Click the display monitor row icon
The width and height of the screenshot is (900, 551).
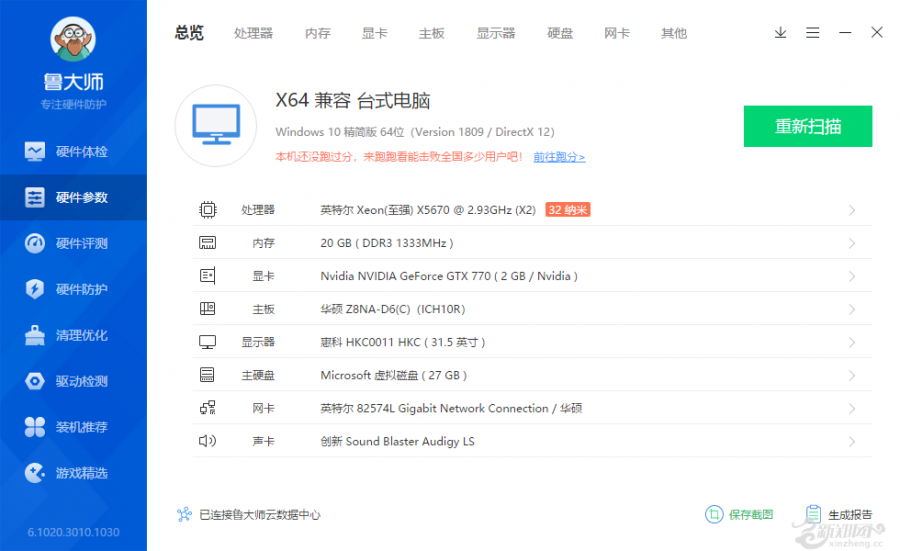207,342
